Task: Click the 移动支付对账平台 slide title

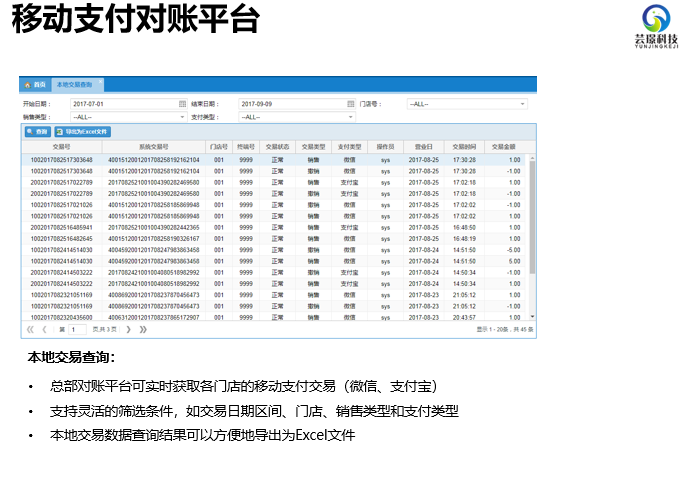Action: coord(135,19)
